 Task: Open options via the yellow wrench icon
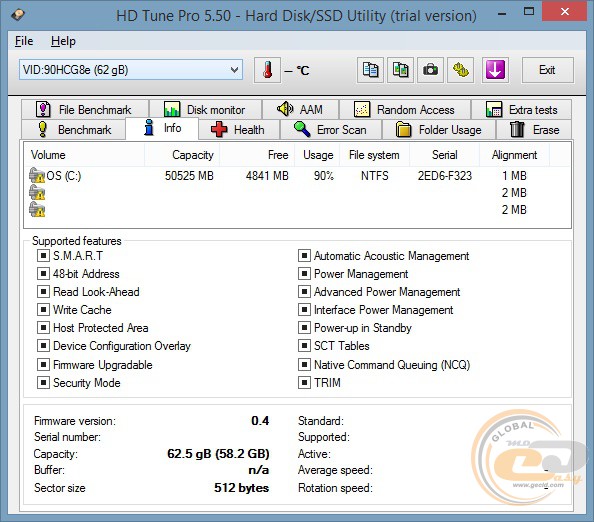click(461, 70)
